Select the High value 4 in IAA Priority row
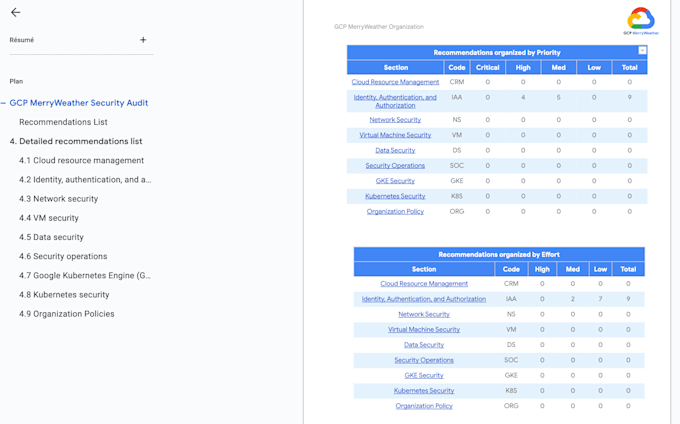 523,98
